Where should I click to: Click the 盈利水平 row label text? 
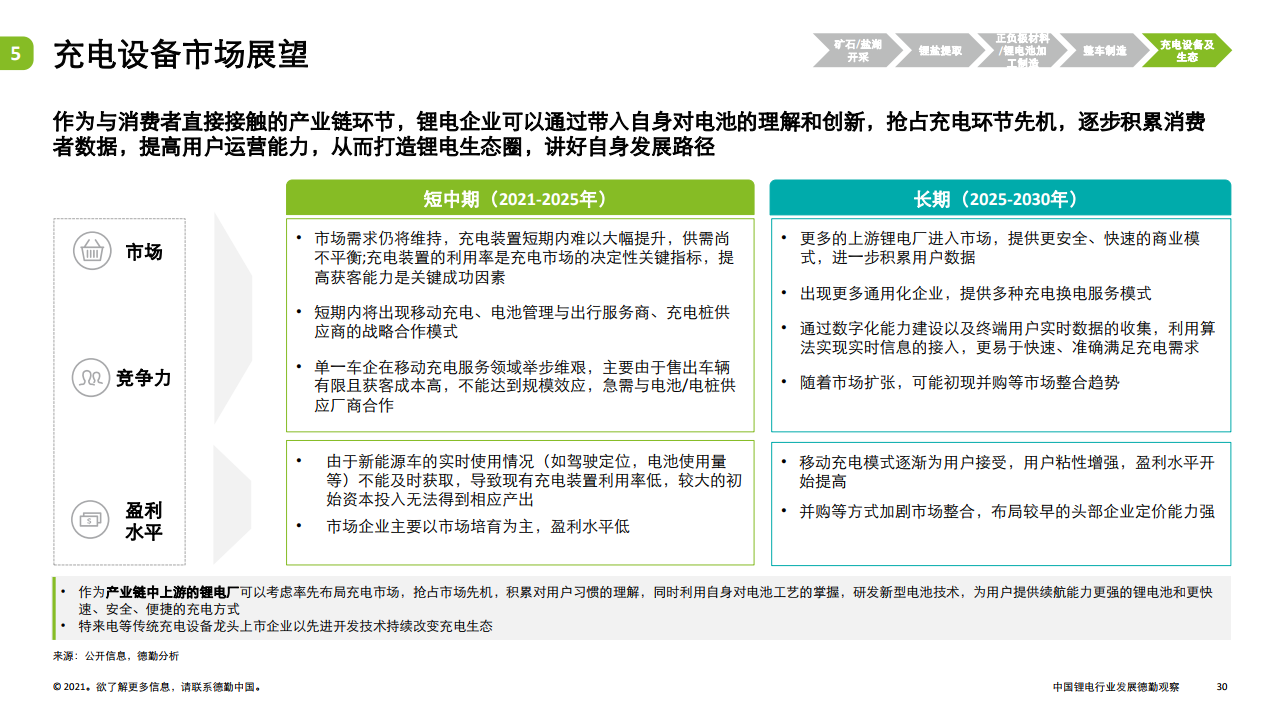pyautogui.click(x=144, y=520)
